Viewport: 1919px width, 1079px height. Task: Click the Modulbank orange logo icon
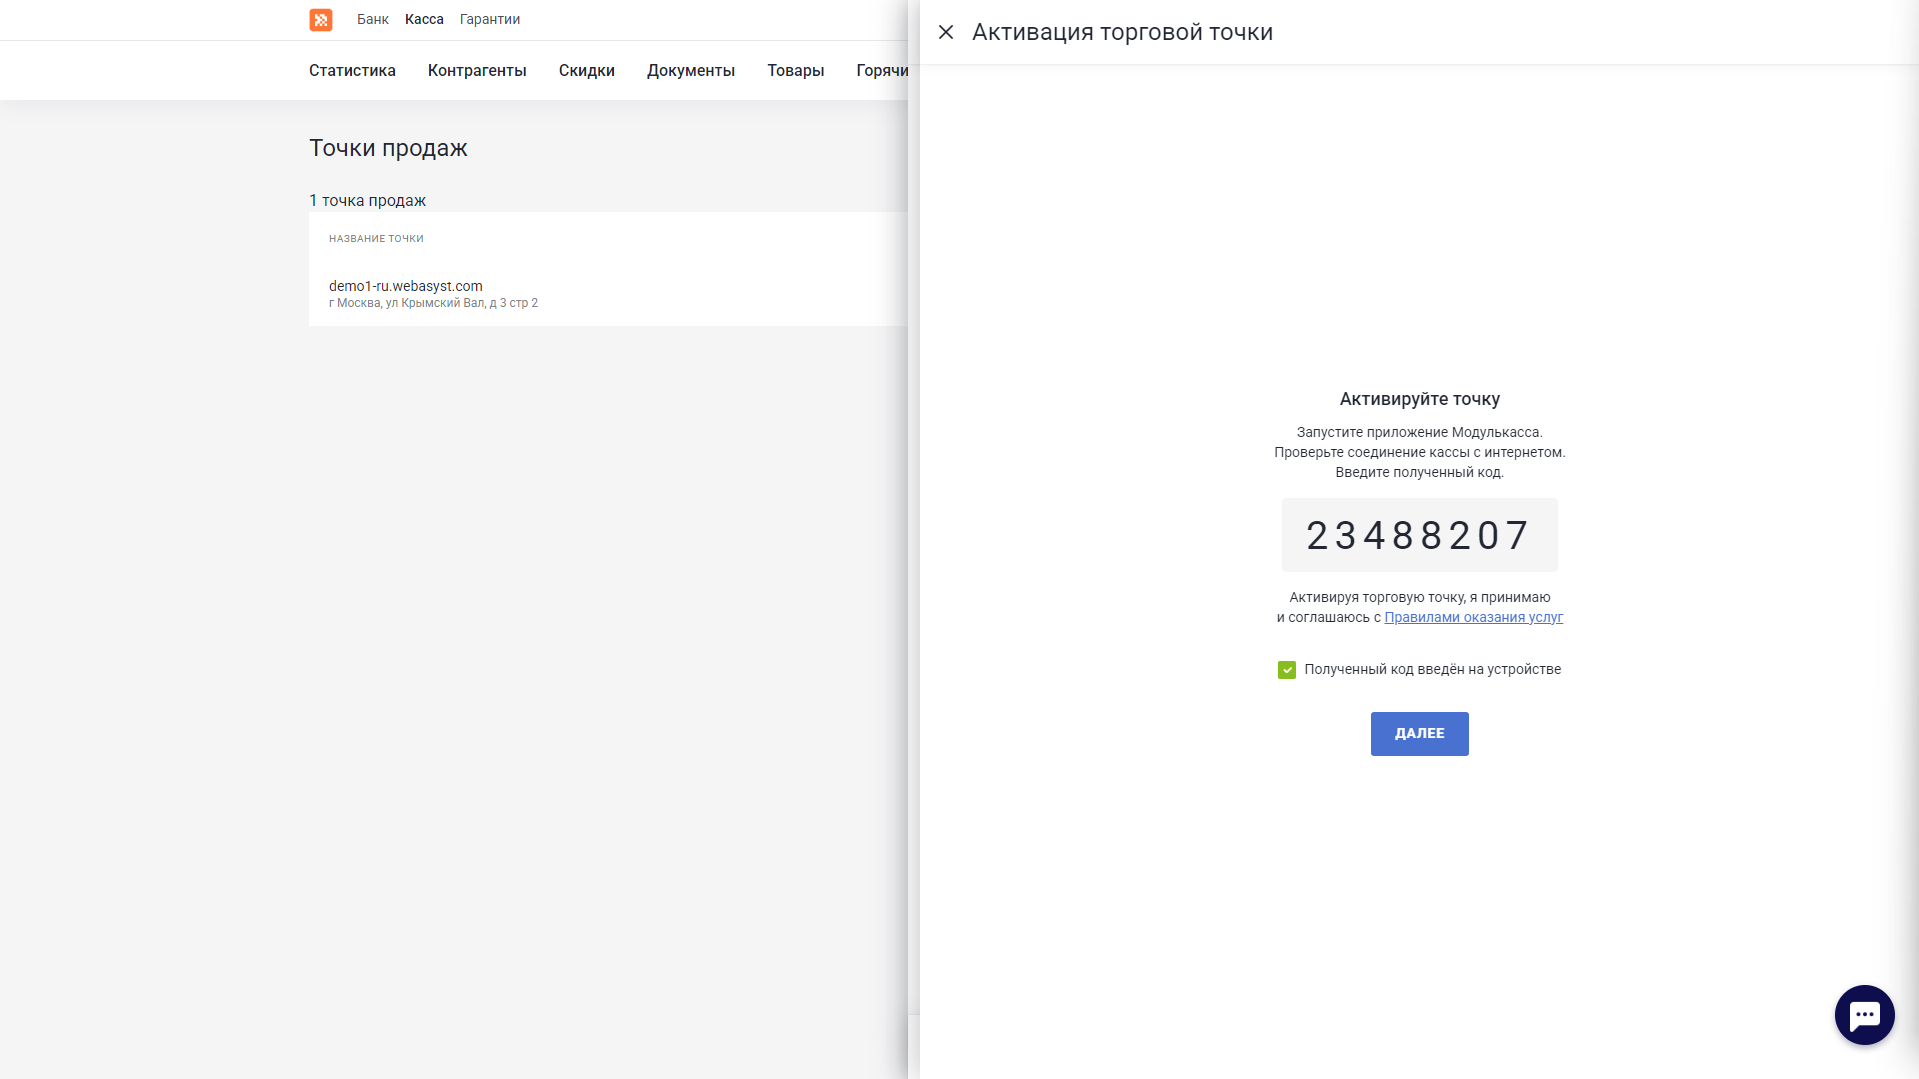(x=320, y=20)
